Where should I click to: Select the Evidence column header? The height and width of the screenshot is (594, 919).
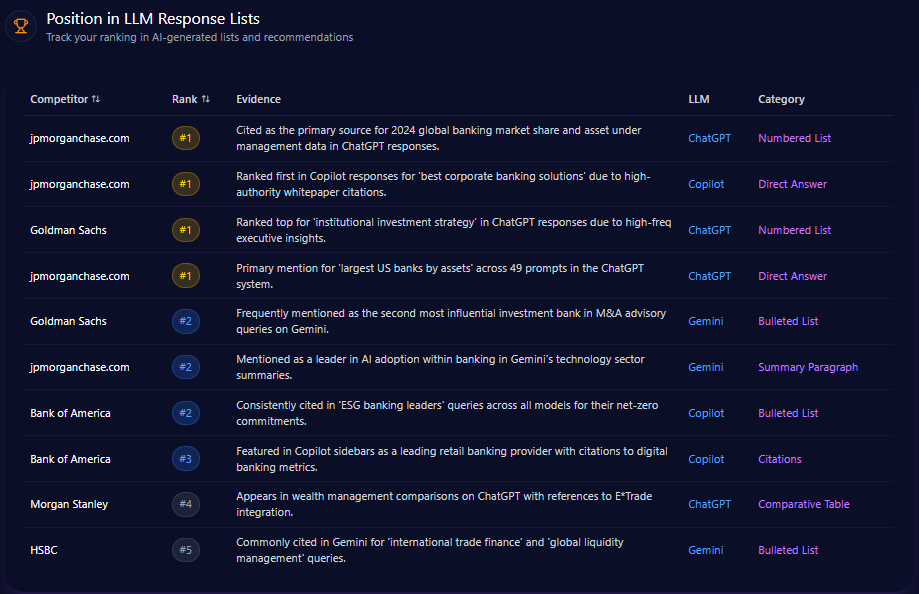tap(258, 99)
